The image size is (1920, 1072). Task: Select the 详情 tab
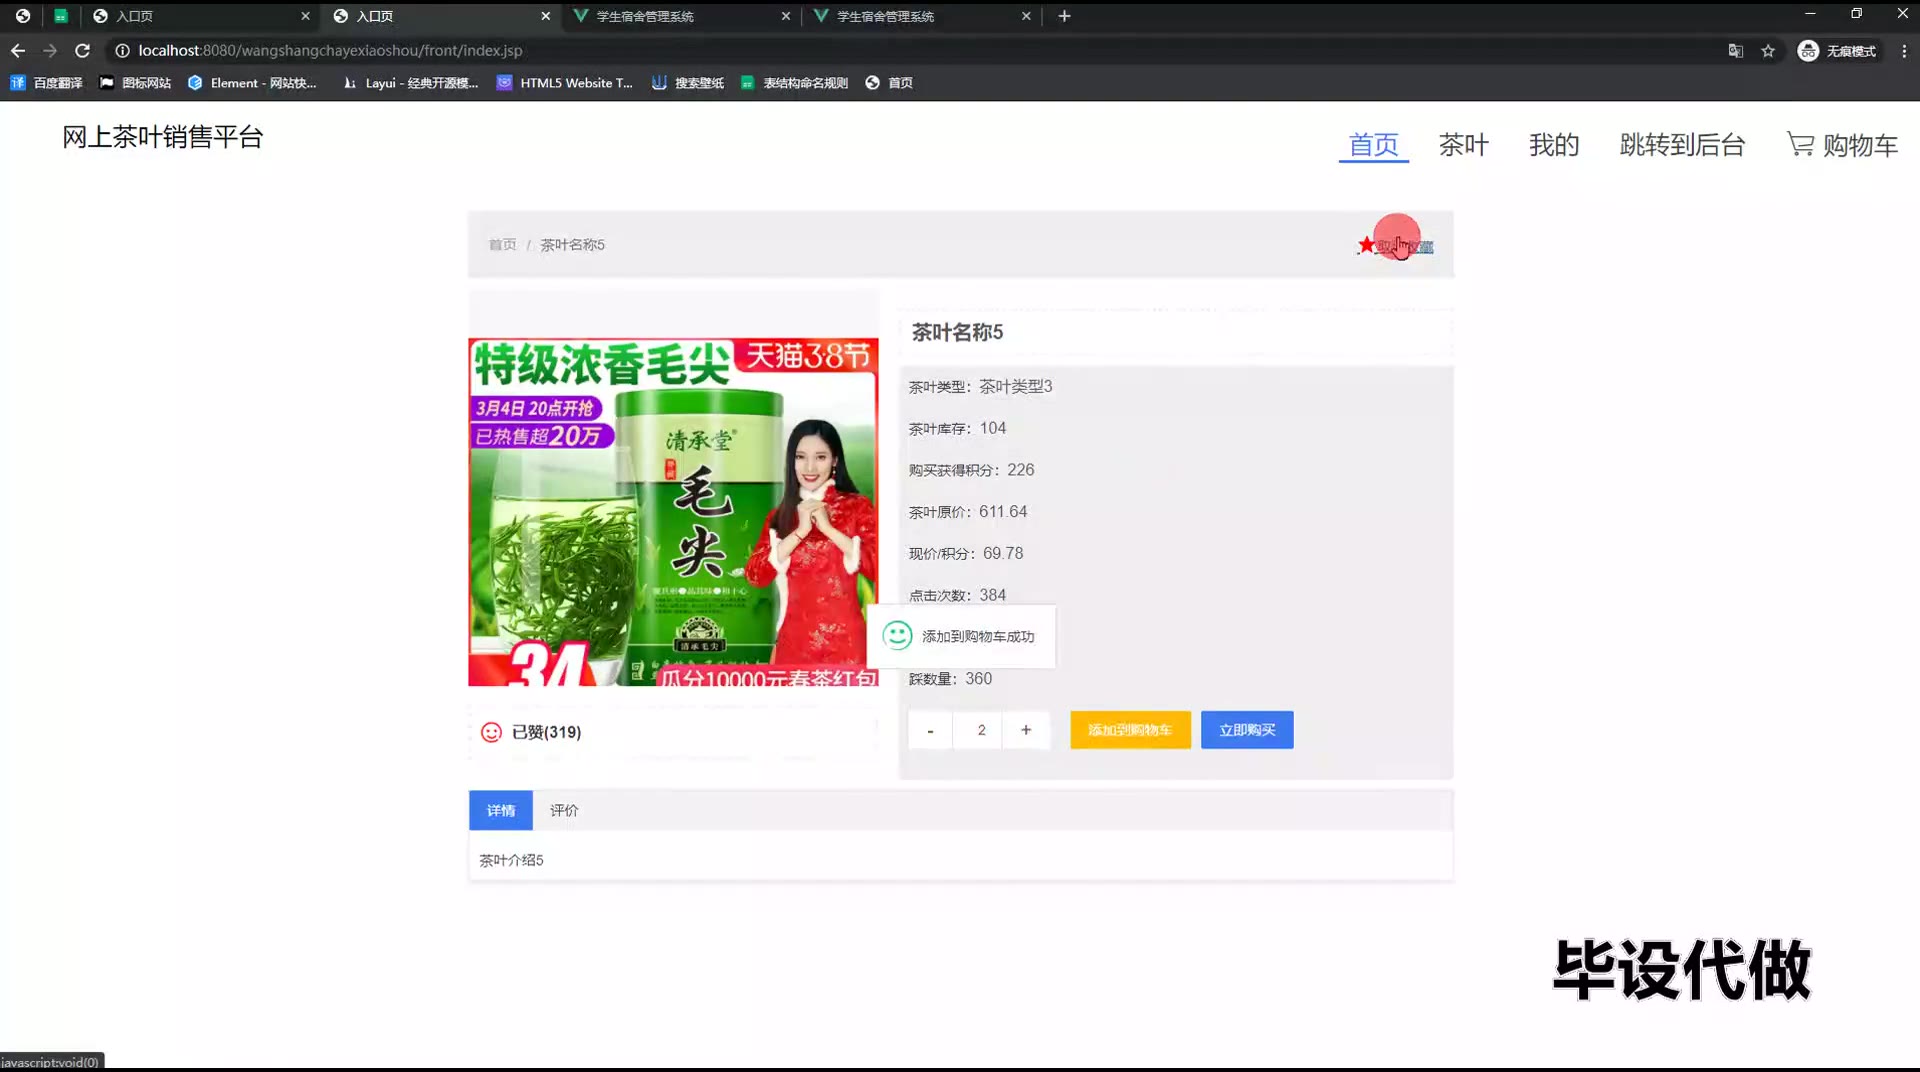501,810
